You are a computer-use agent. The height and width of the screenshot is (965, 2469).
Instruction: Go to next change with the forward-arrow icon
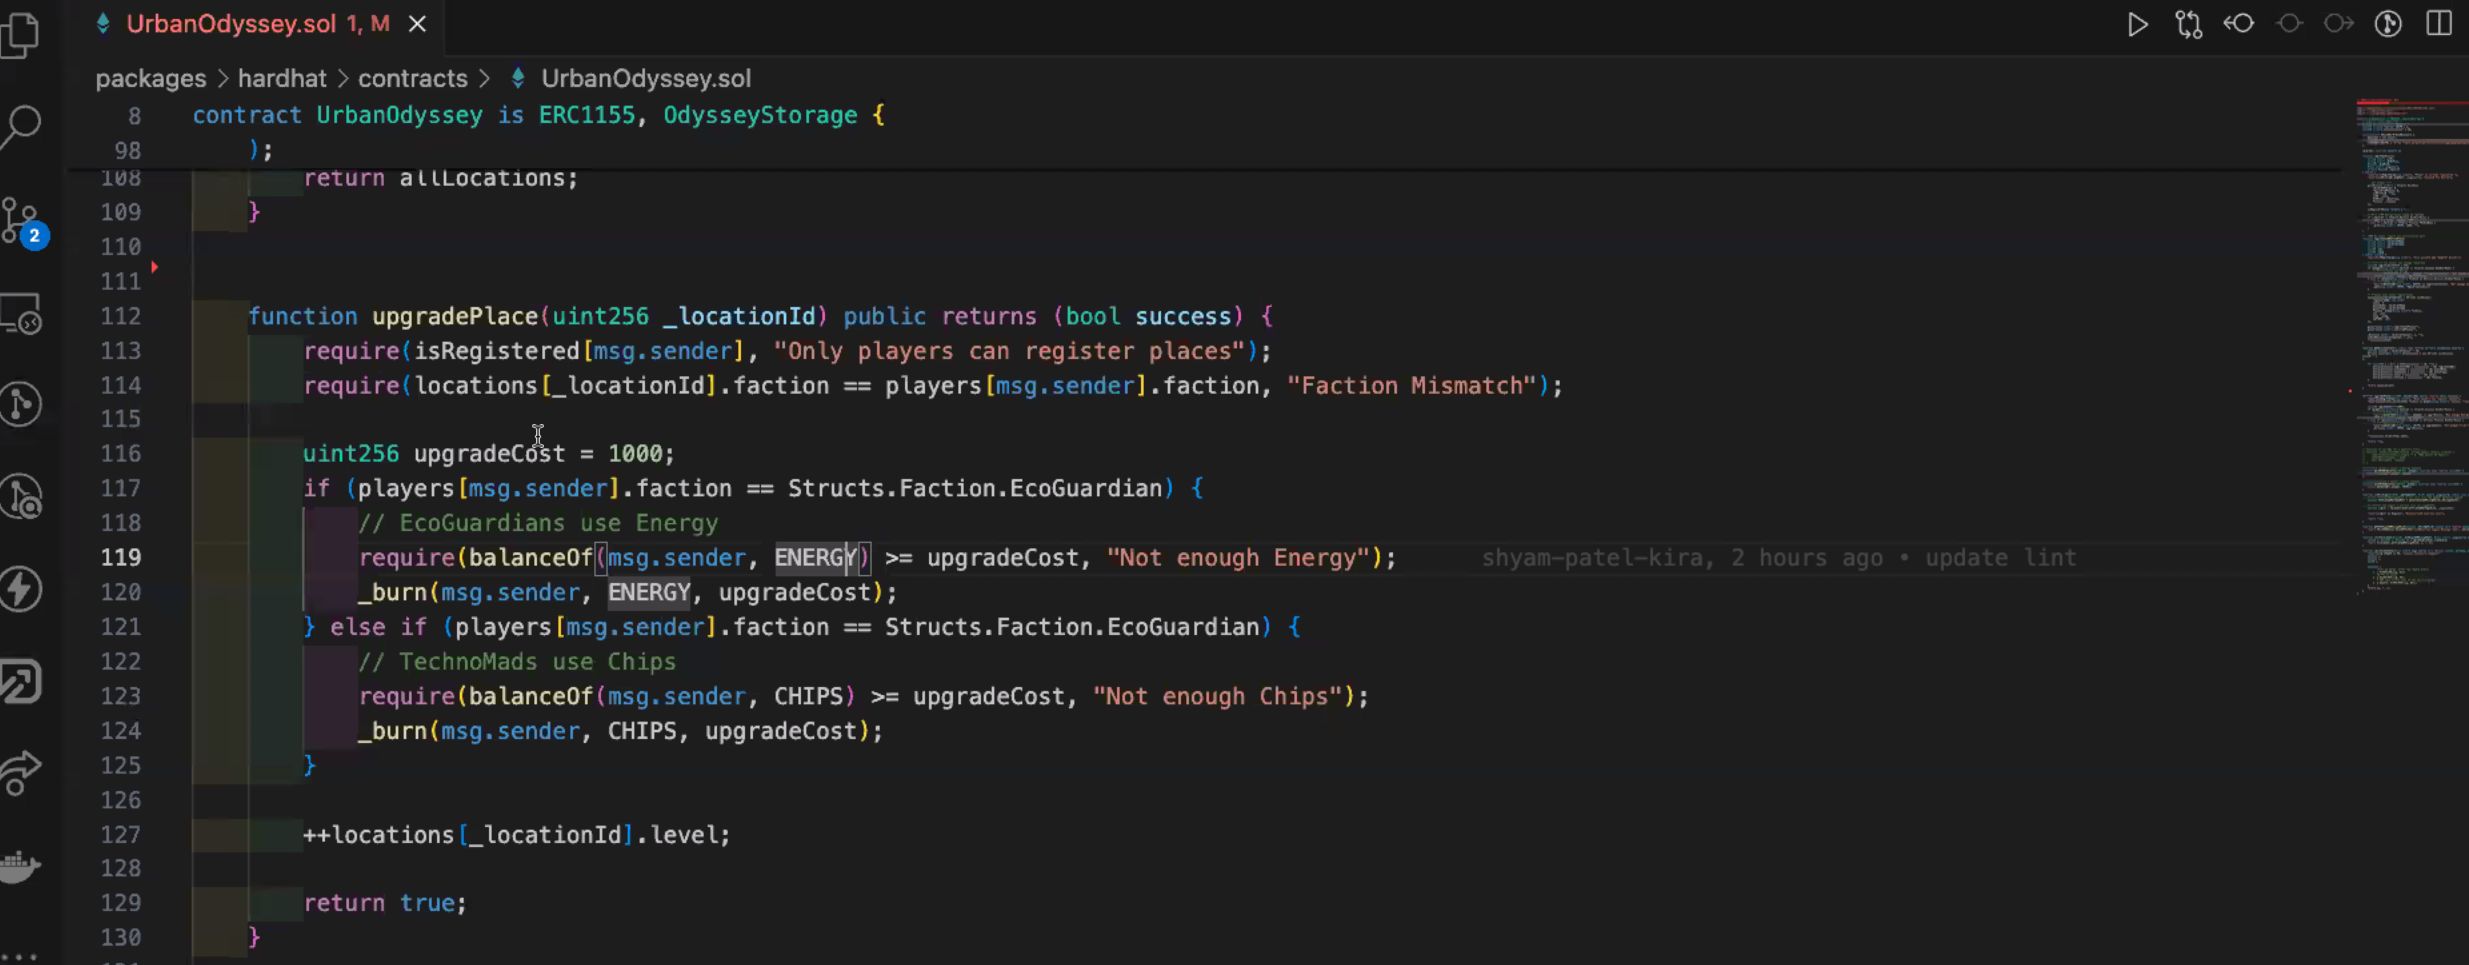2338,23
